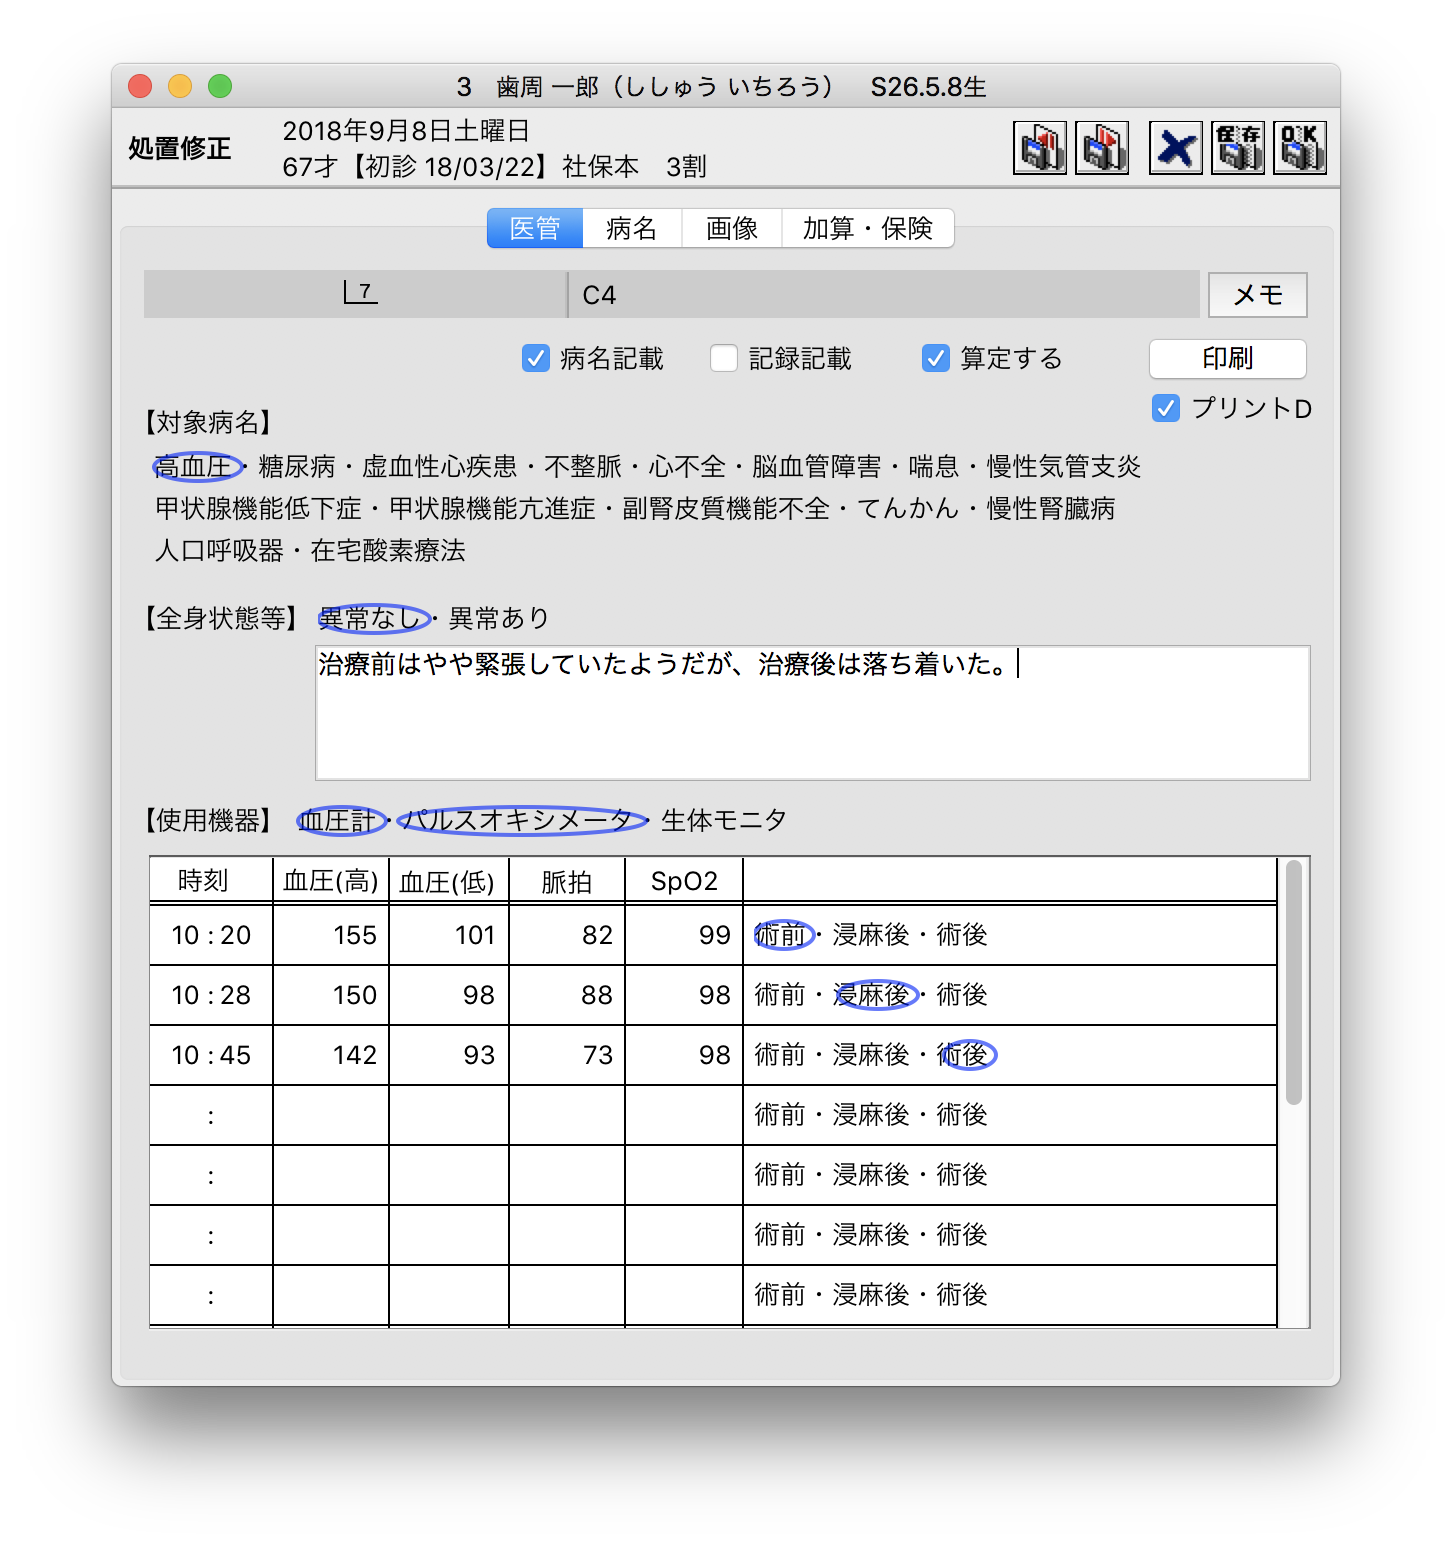Select 術前 in the 10:45 row
The height and width of the screenshot is (1546, 1452).
pyautogui.click(x=780, y=1055)
